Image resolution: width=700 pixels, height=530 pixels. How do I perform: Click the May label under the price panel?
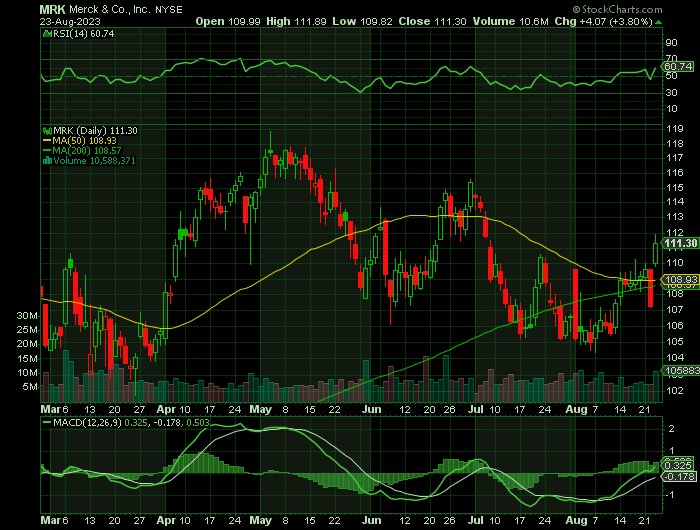[x=261, y=409]
